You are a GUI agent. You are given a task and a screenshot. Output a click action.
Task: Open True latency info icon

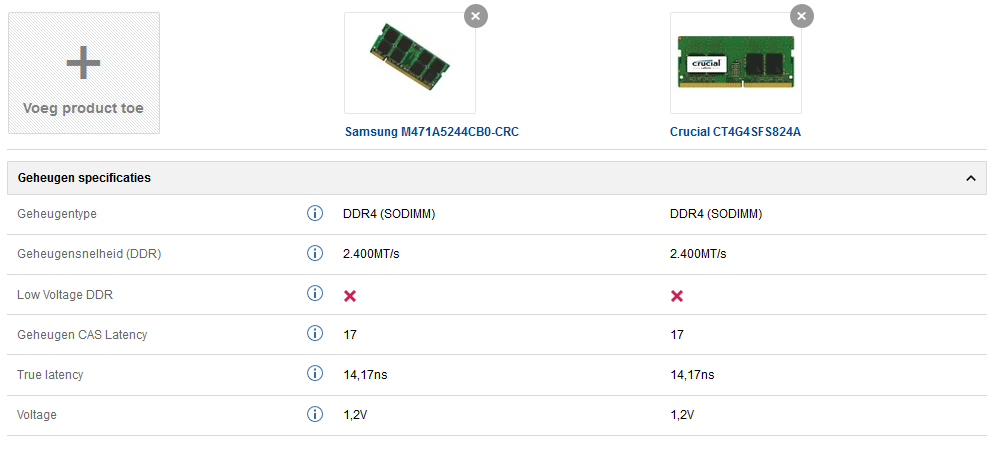point(315,374)
